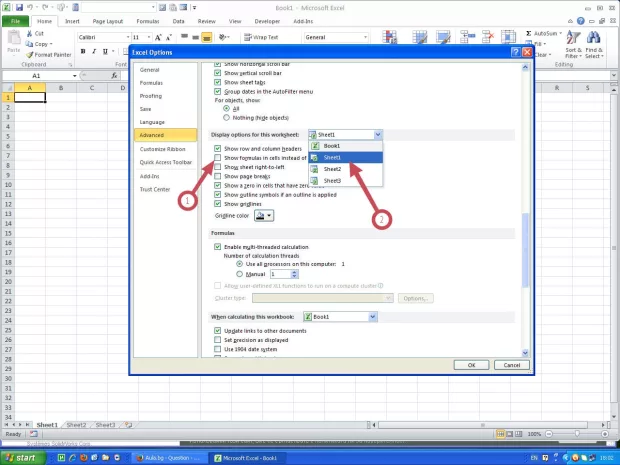Open the Page Layout ribbon tab

110,20
